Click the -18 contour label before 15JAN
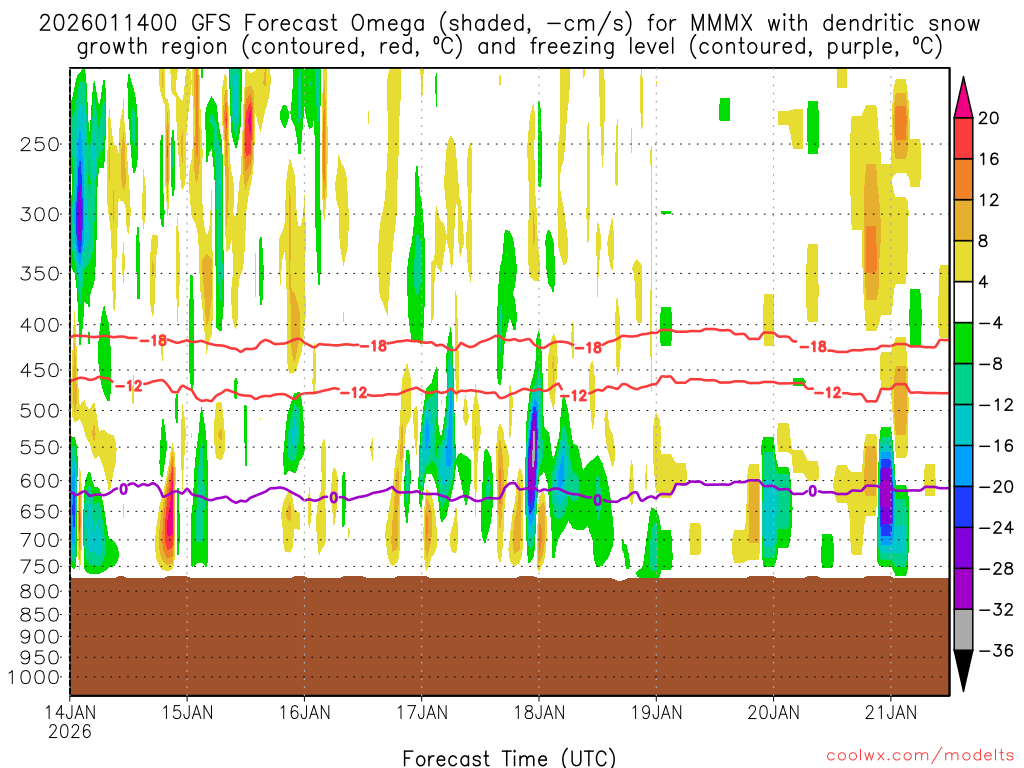Viewport: 1024px width, 768px height. coord(153,340)
